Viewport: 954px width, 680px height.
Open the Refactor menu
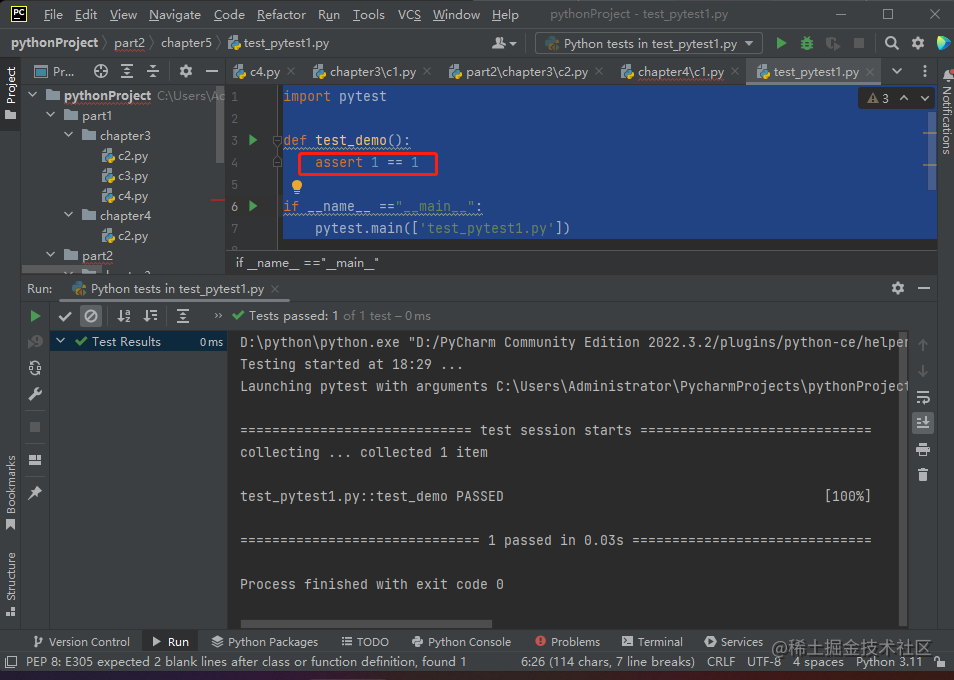tap(281, 15)
